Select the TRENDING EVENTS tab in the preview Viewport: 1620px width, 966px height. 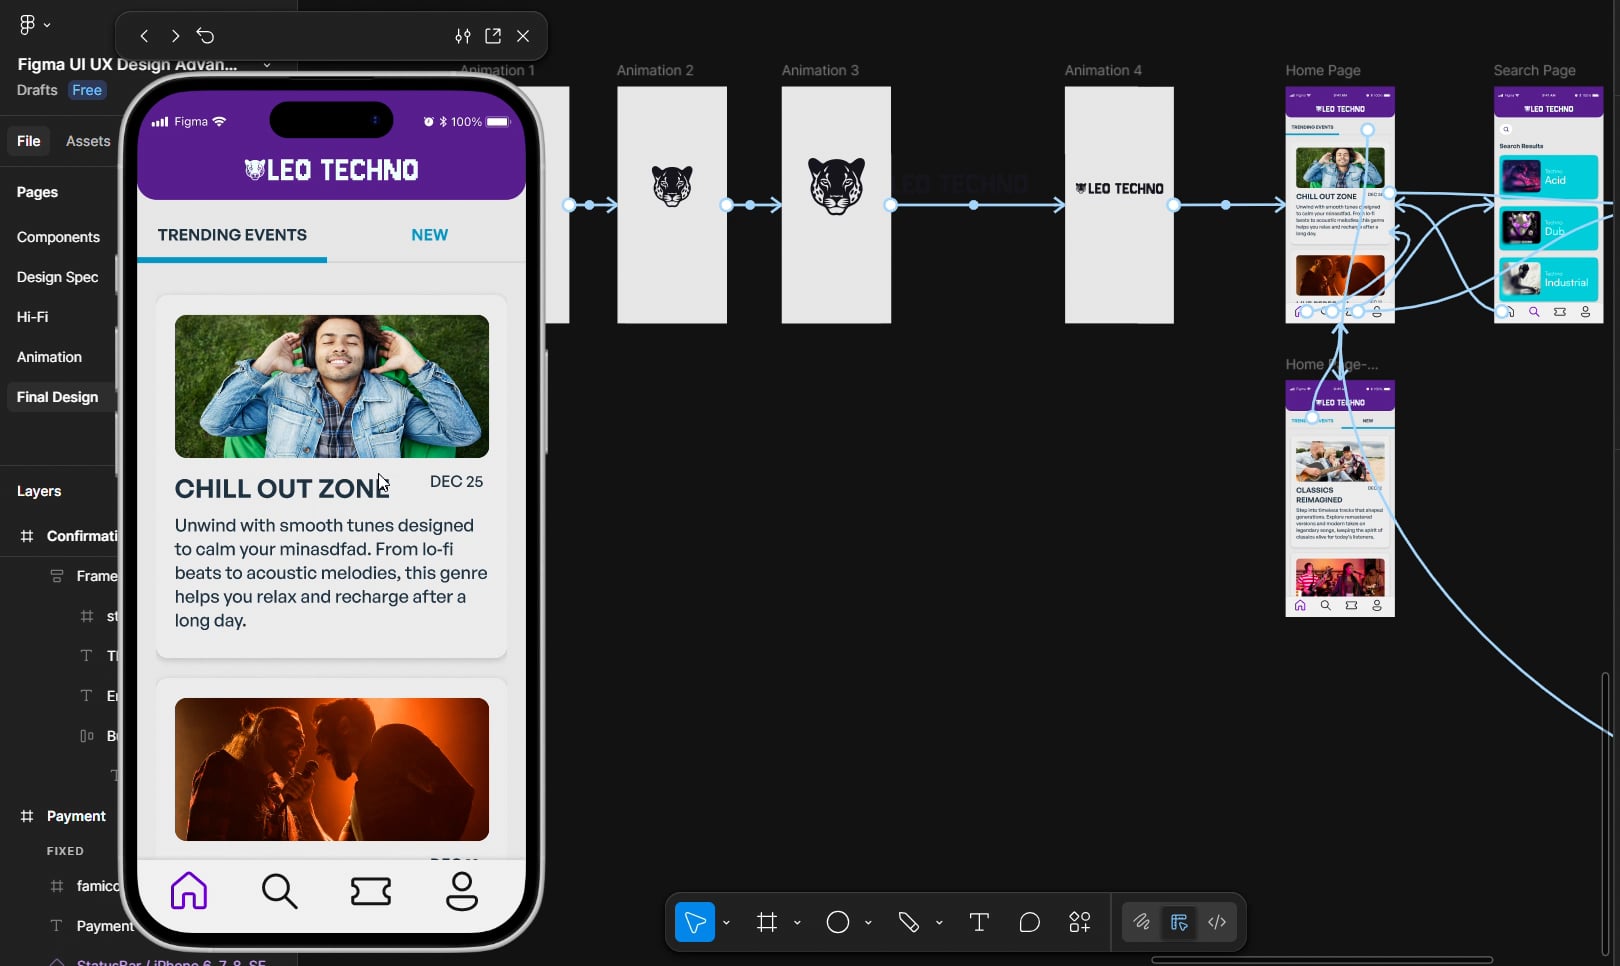click(232, 235)
